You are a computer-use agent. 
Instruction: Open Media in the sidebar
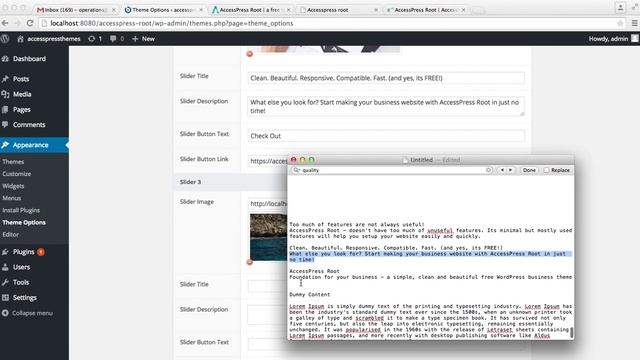click(x=22, y=94)
